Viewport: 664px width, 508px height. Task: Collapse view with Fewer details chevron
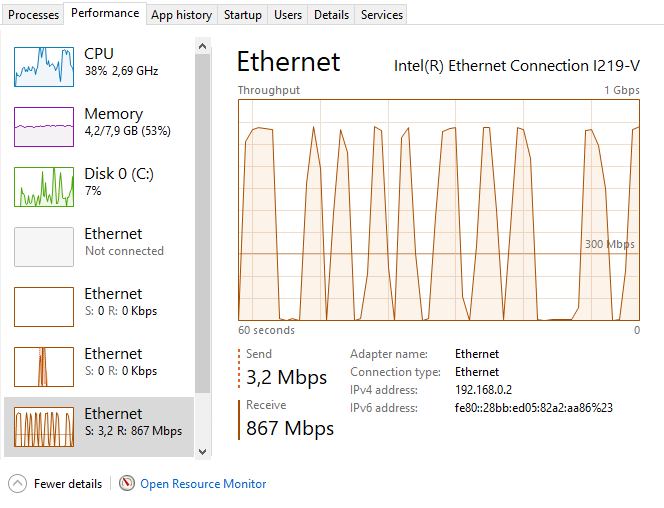coord(18,484)
